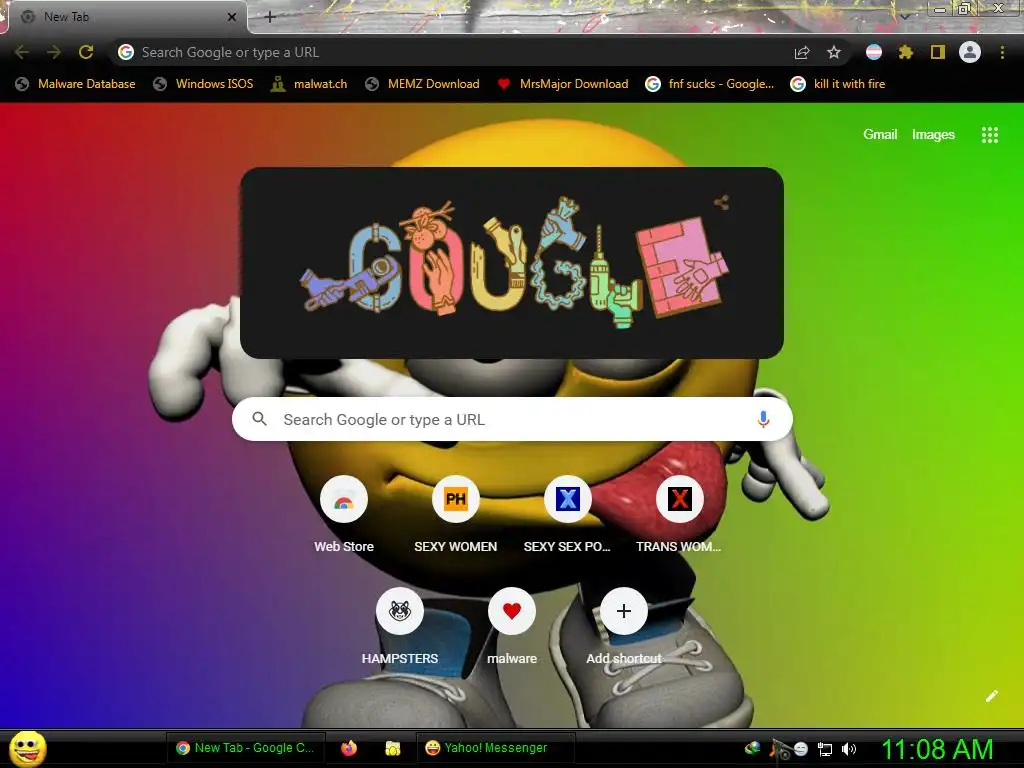Open Gmail link

[x=880, y=135]
